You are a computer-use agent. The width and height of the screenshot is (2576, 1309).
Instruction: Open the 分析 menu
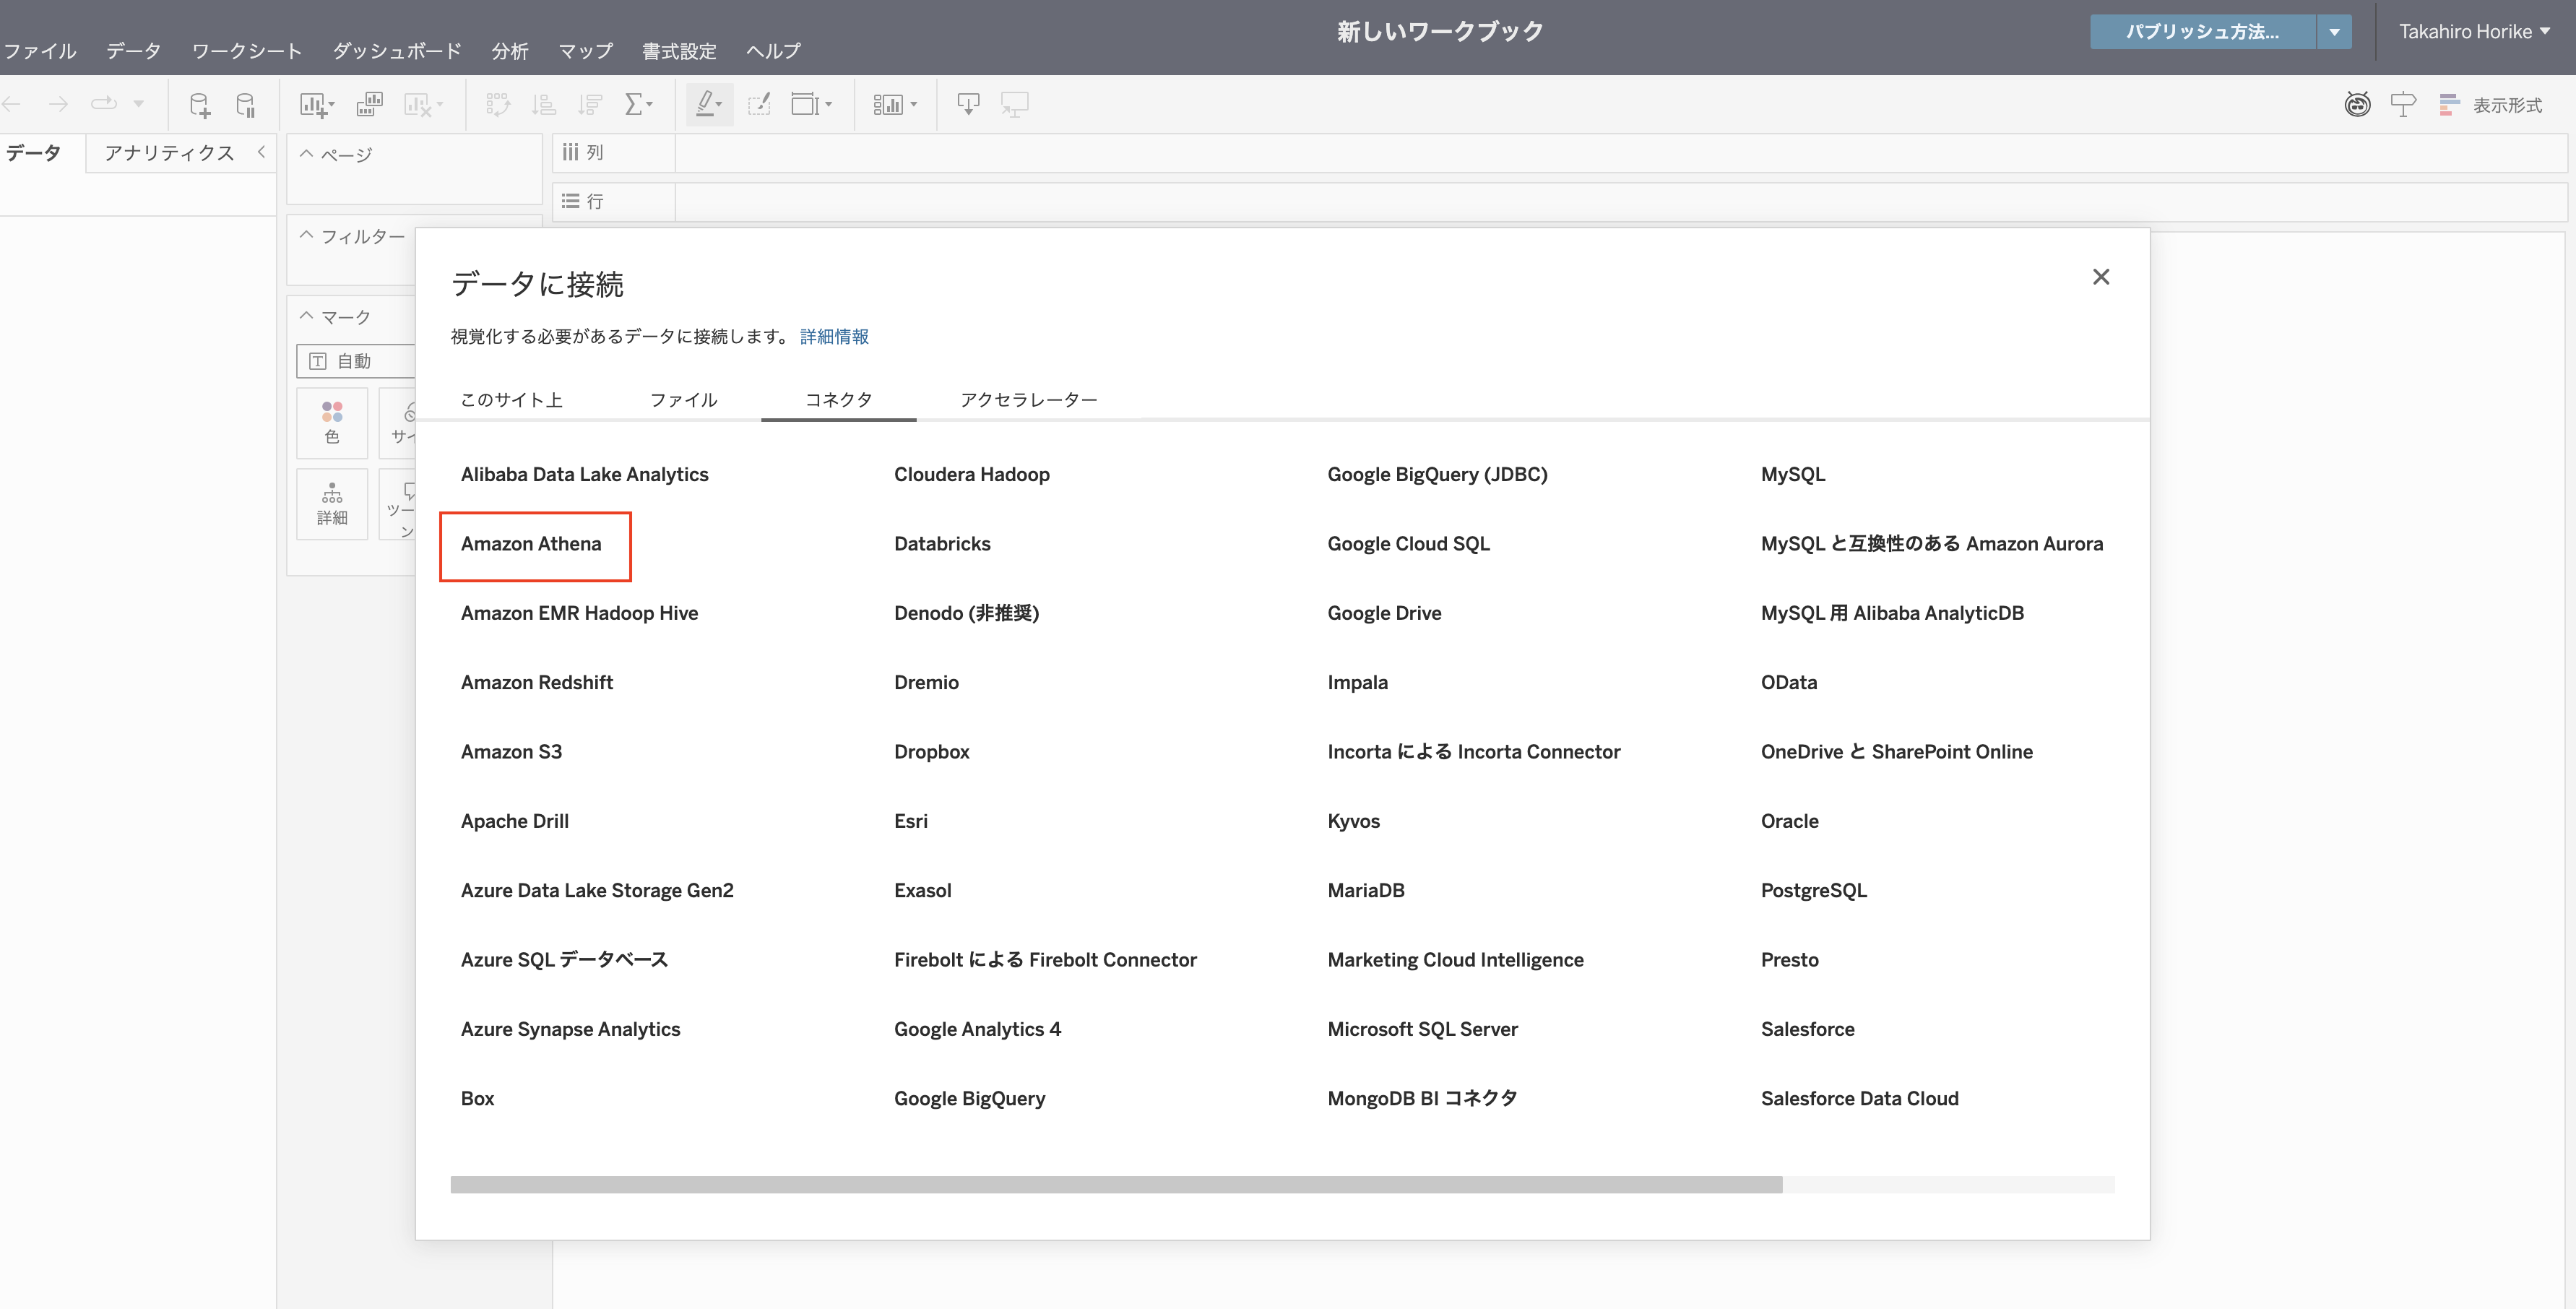pyautogui.click(x=510, y=51)
